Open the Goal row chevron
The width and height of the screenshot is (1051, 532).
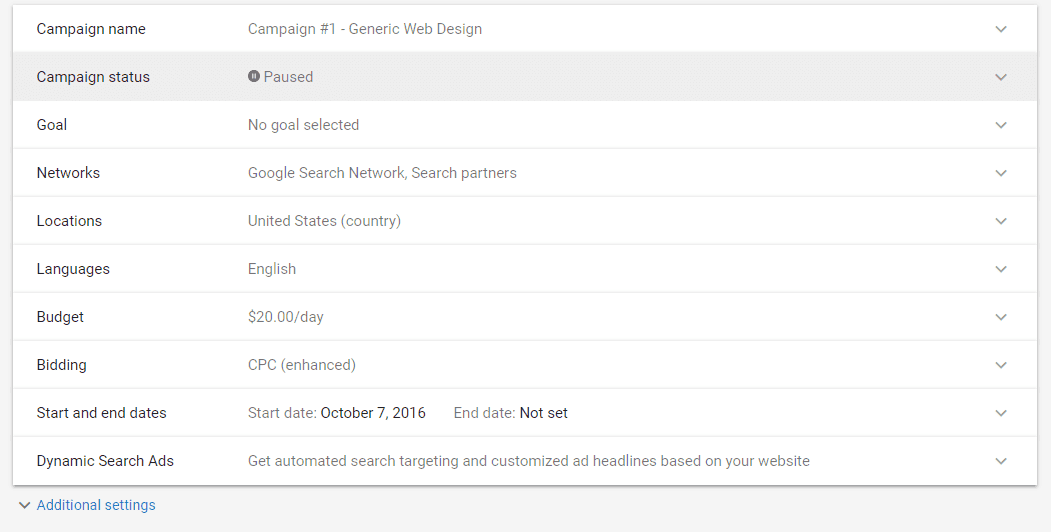[x=1001, y=125]
